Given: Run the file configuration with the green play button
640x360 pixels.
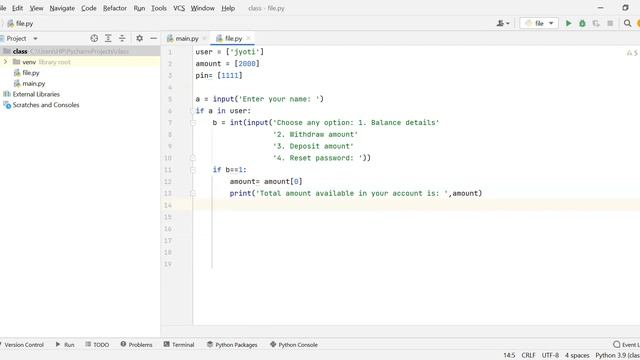Looking at the screenshot, I should tap(568, 23).
